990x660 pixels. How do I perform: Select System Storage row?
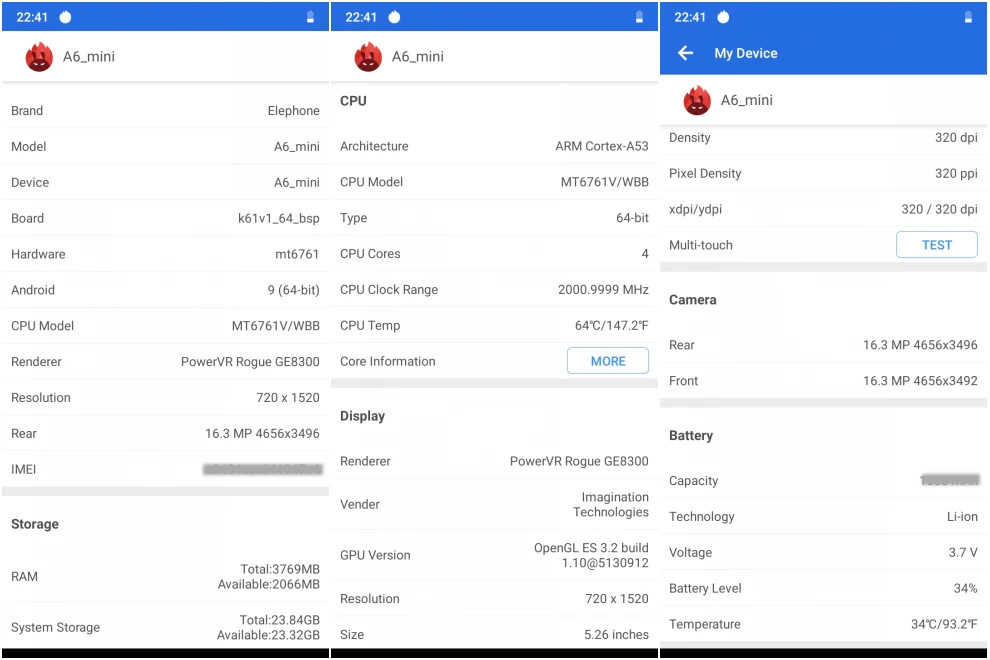165,627
